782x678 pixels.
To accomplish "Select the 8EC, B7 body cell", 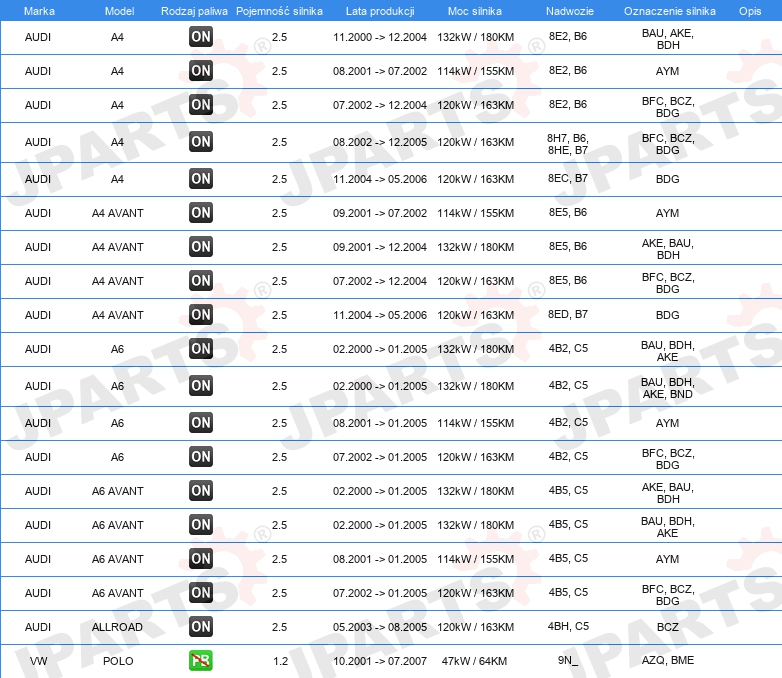I will click(x=568, y=178).
